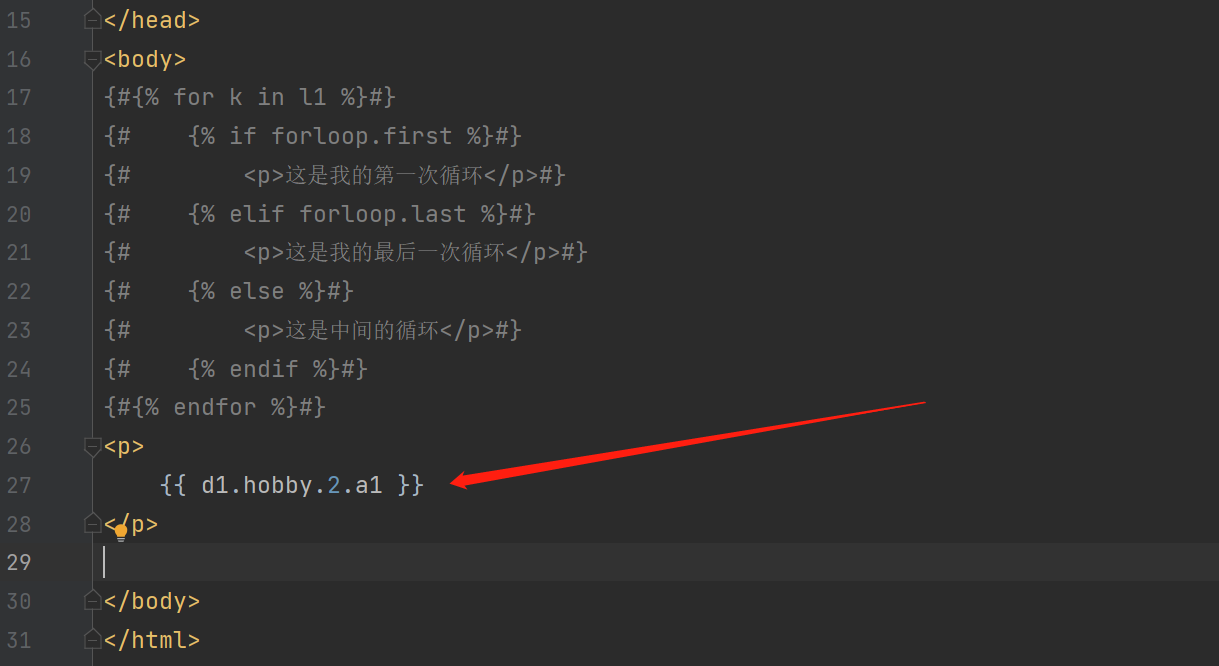Click fold marker beside </html> closing tag
This screenshot has height=666, width=1219.
(x=93, y=639)
